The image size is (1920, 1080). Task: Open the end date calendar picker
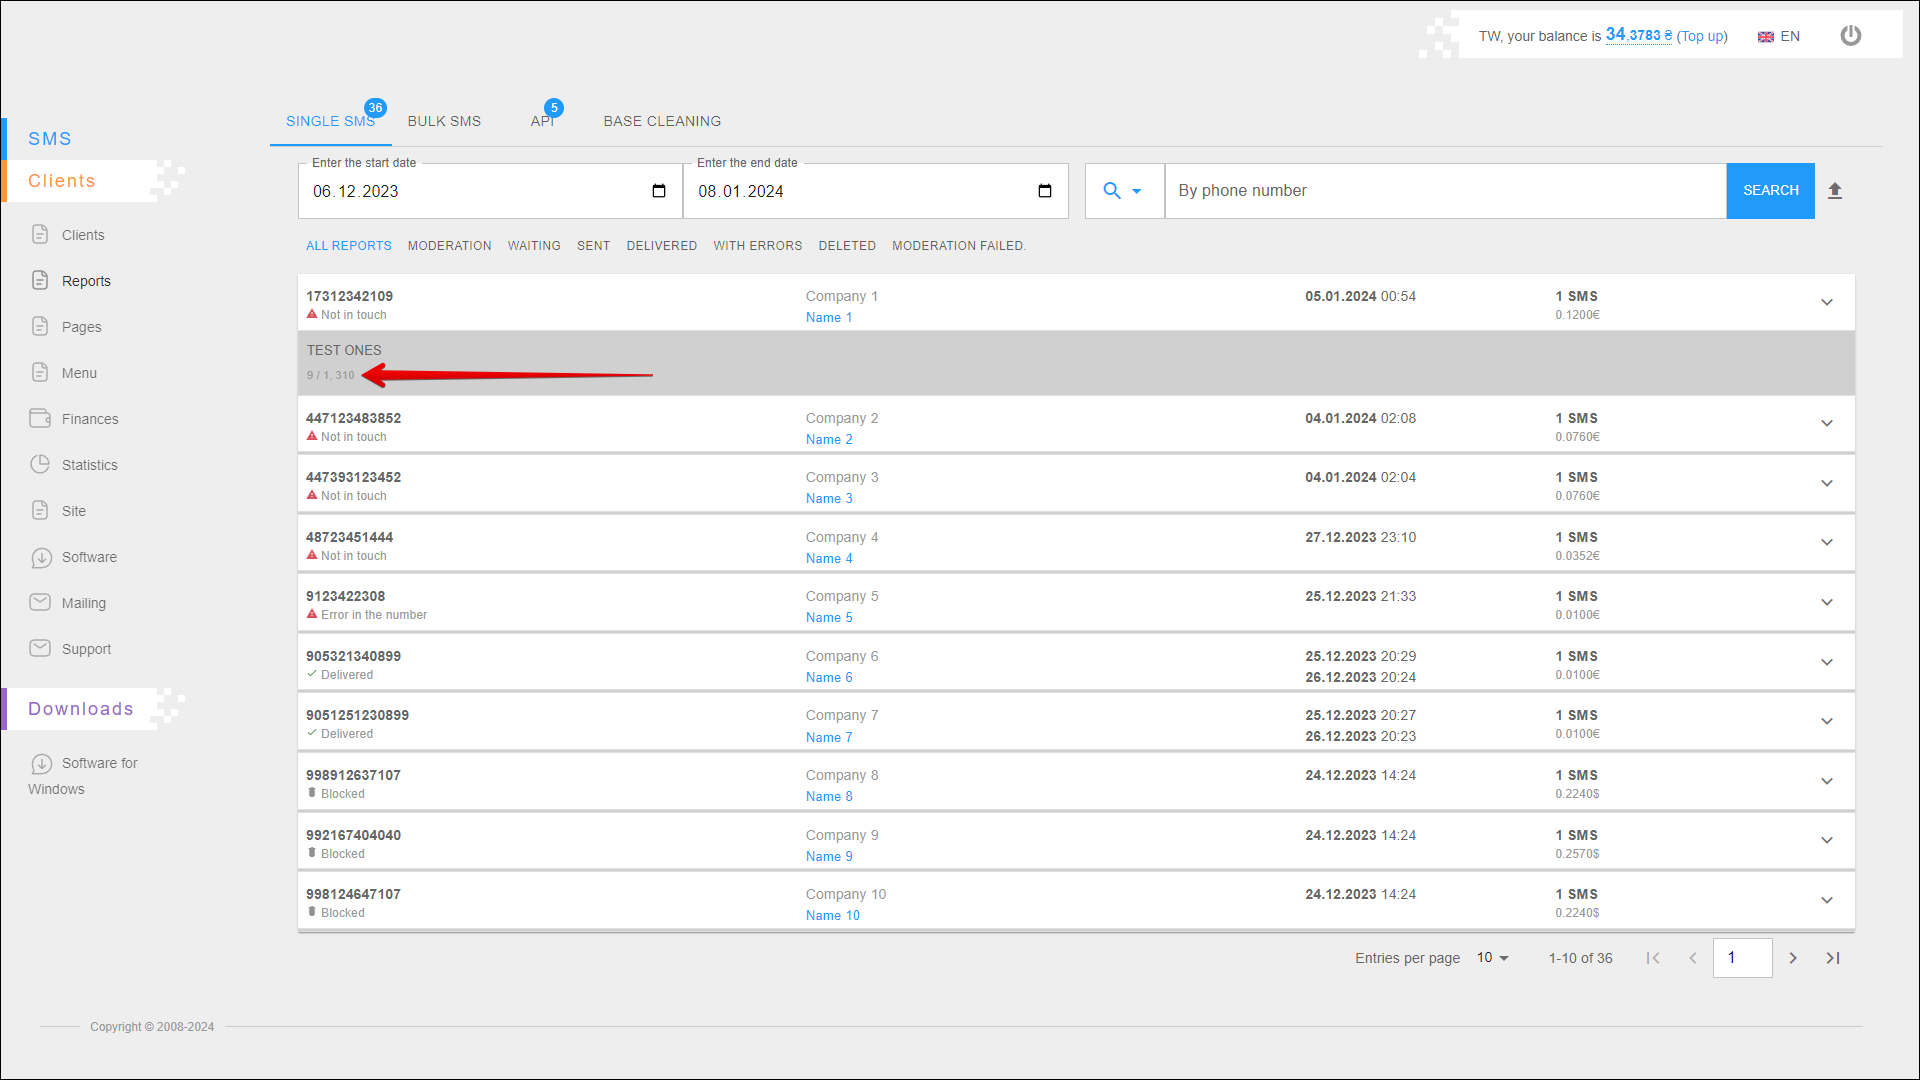pos(1045,191)
